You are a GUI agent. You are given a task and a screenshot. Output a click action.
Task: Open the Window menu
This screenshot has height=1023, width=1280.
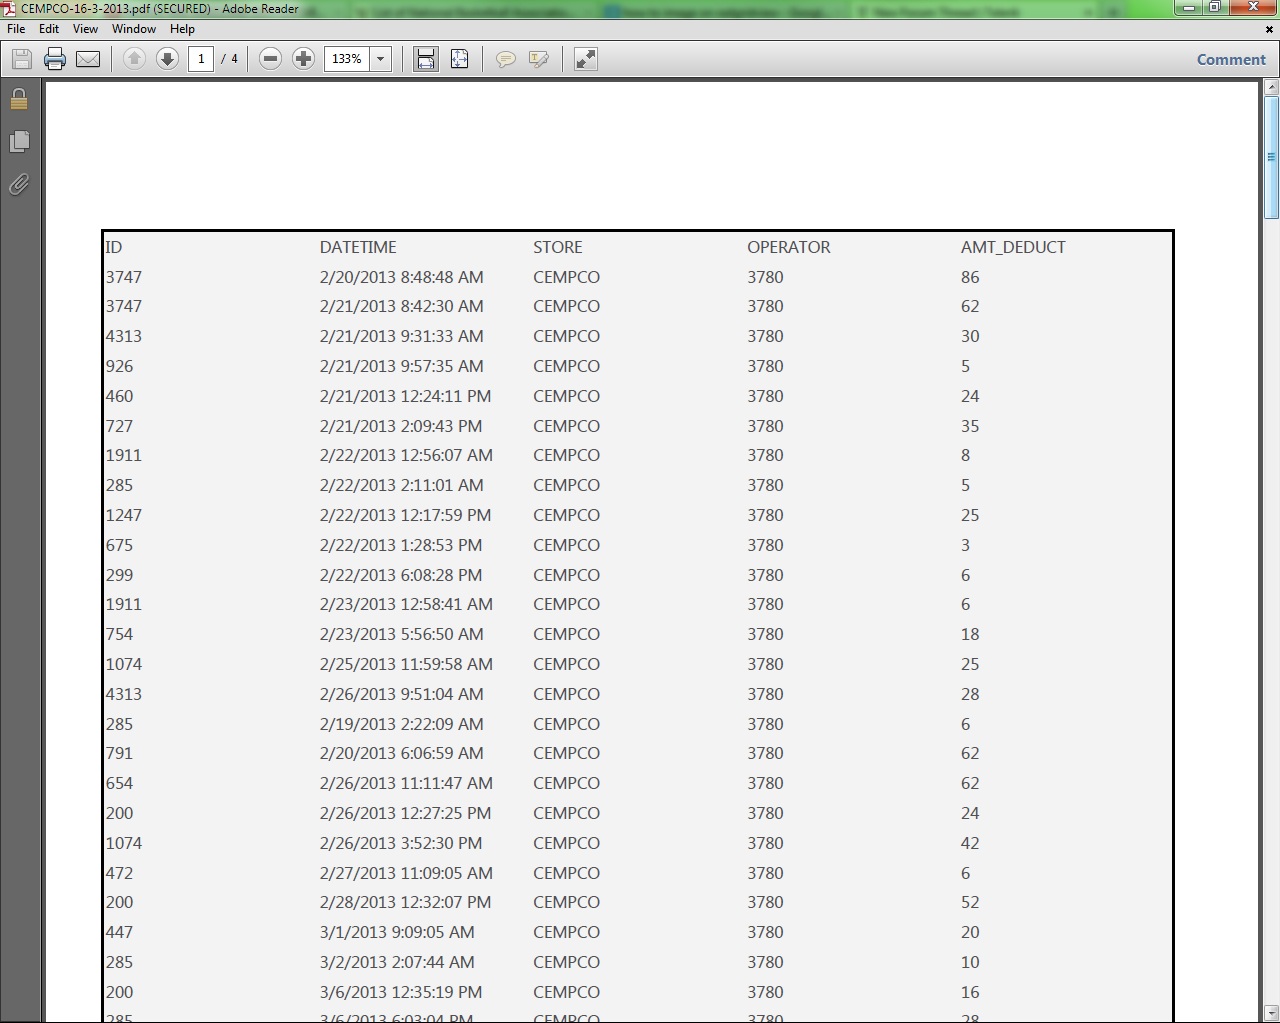(134, 29)
